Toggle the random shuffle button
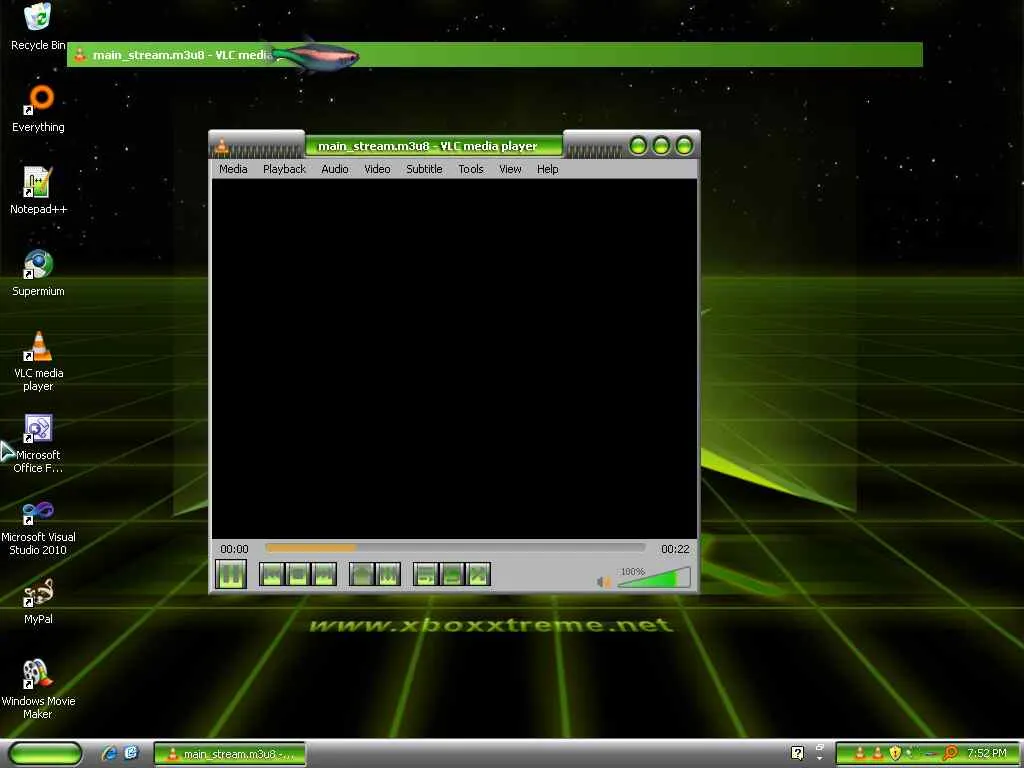This screenshot has width=1024, height=768. click(x=478, y=575)
